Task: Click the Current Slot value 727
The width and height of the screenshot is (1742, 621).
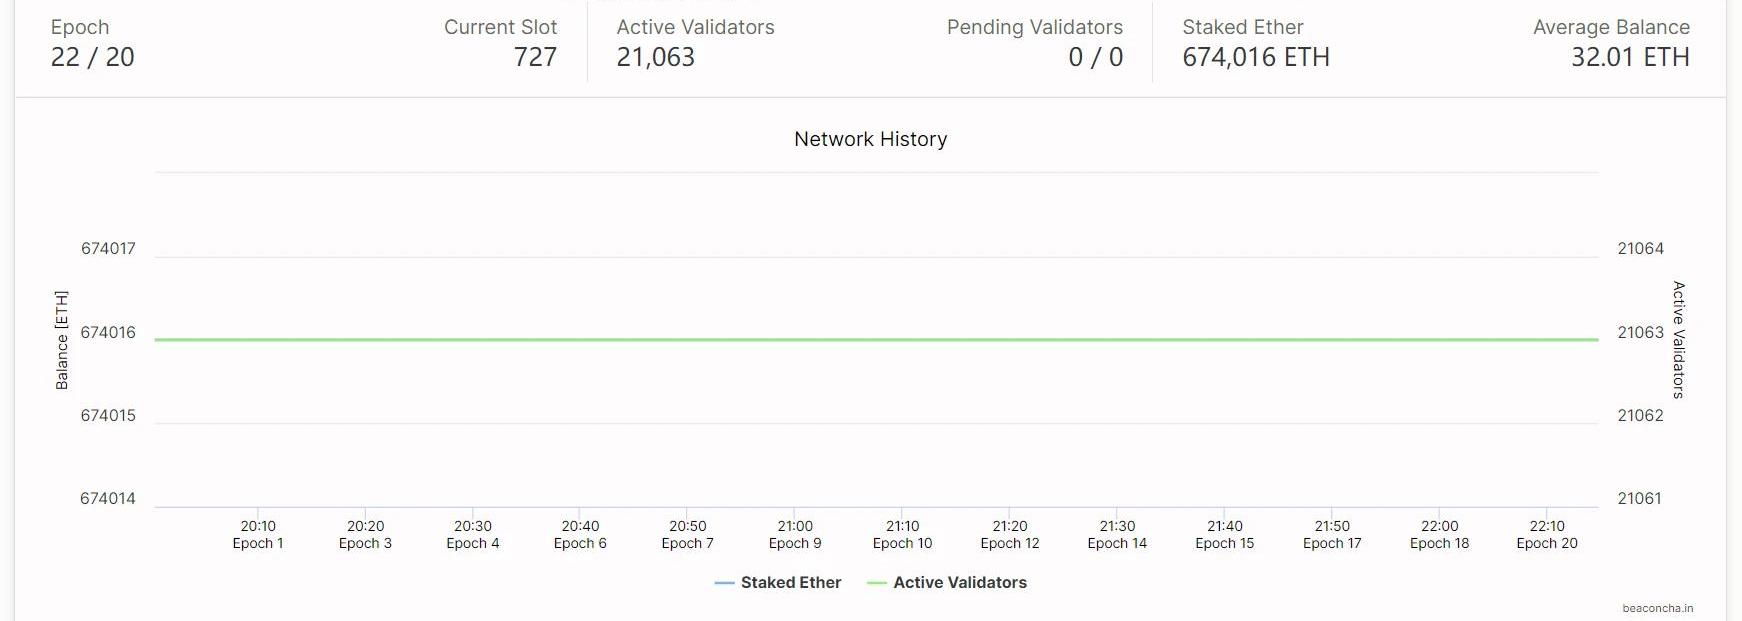Action: pos(535,57)
